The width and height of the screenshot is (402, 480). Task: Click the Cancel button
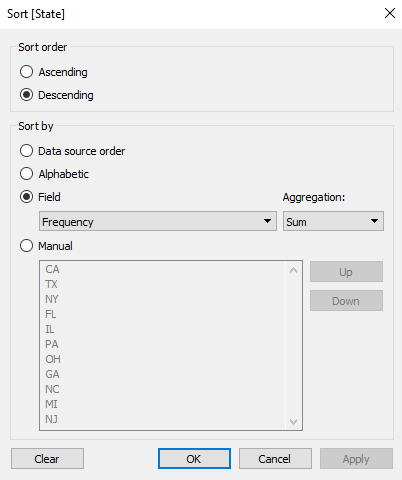tap(275, 459)
